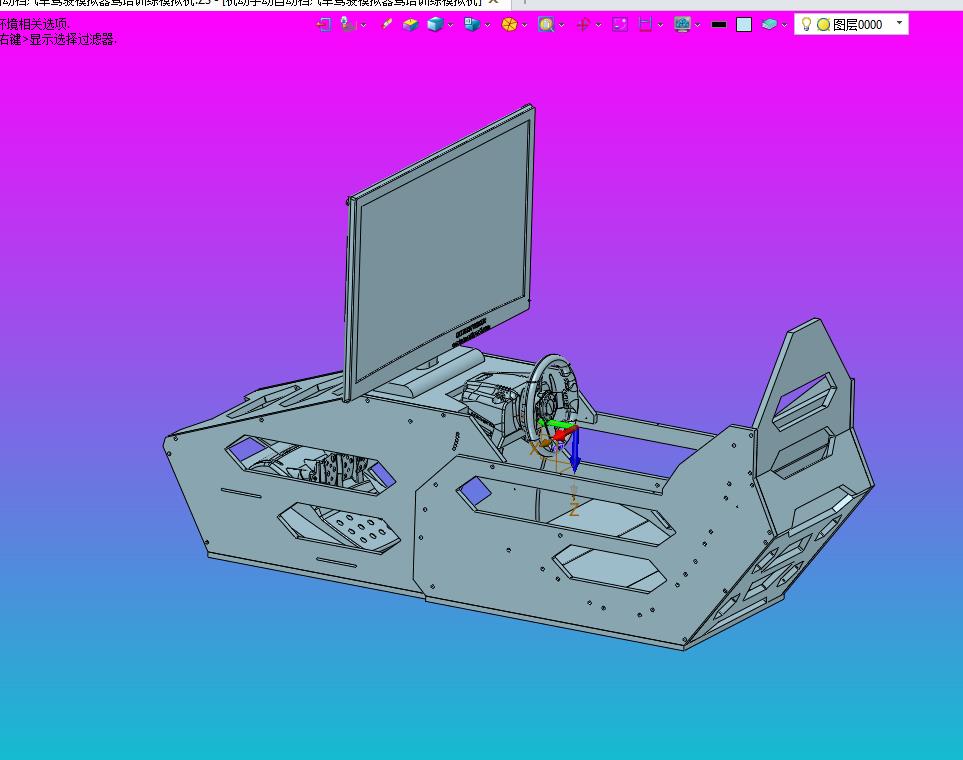Click the yellow-top cube display icon
The height and width of the screenshot is (760, 963).
click(x=410, y=25)
